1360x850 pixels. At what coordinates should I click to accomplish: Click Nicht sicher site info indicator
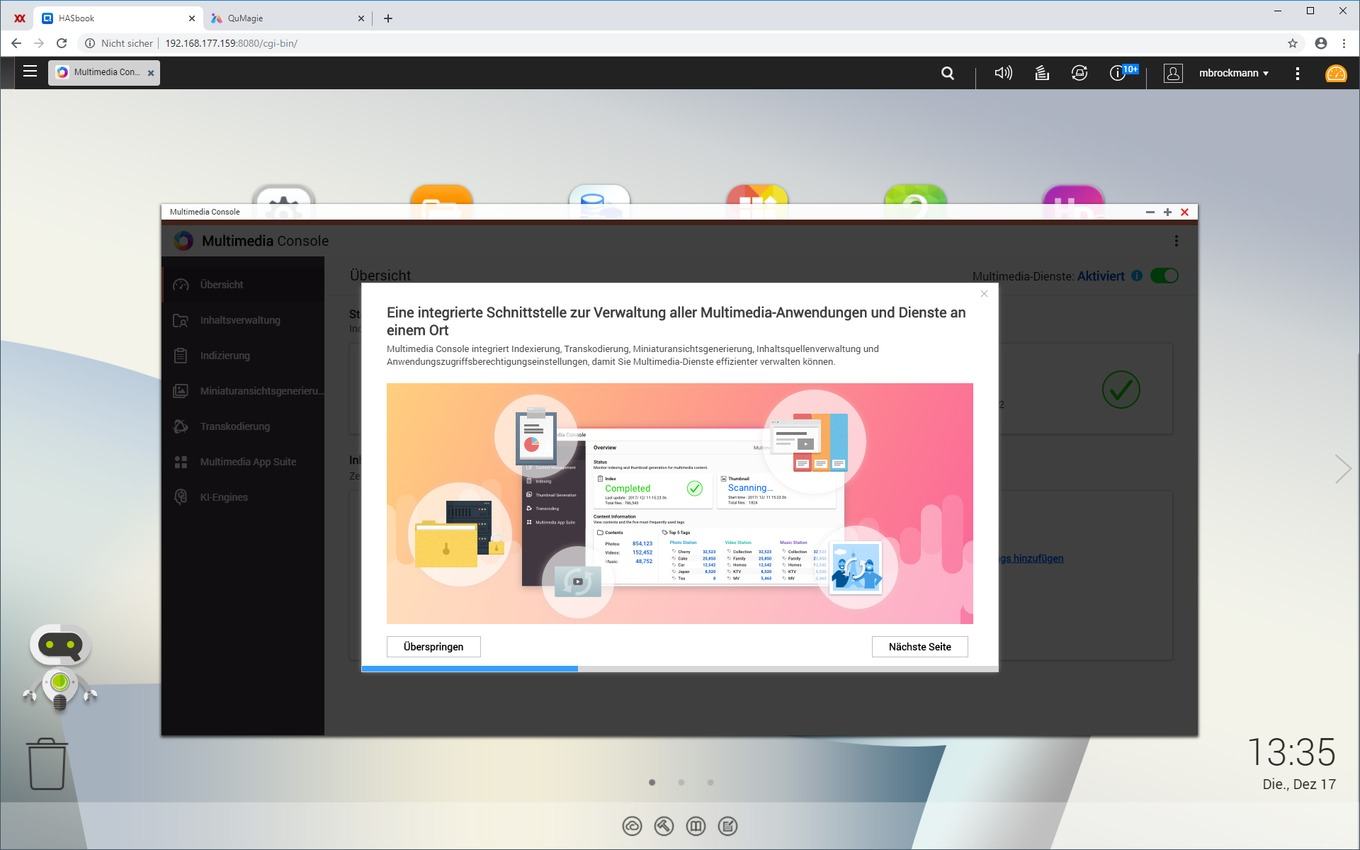(x=119, y=43)
